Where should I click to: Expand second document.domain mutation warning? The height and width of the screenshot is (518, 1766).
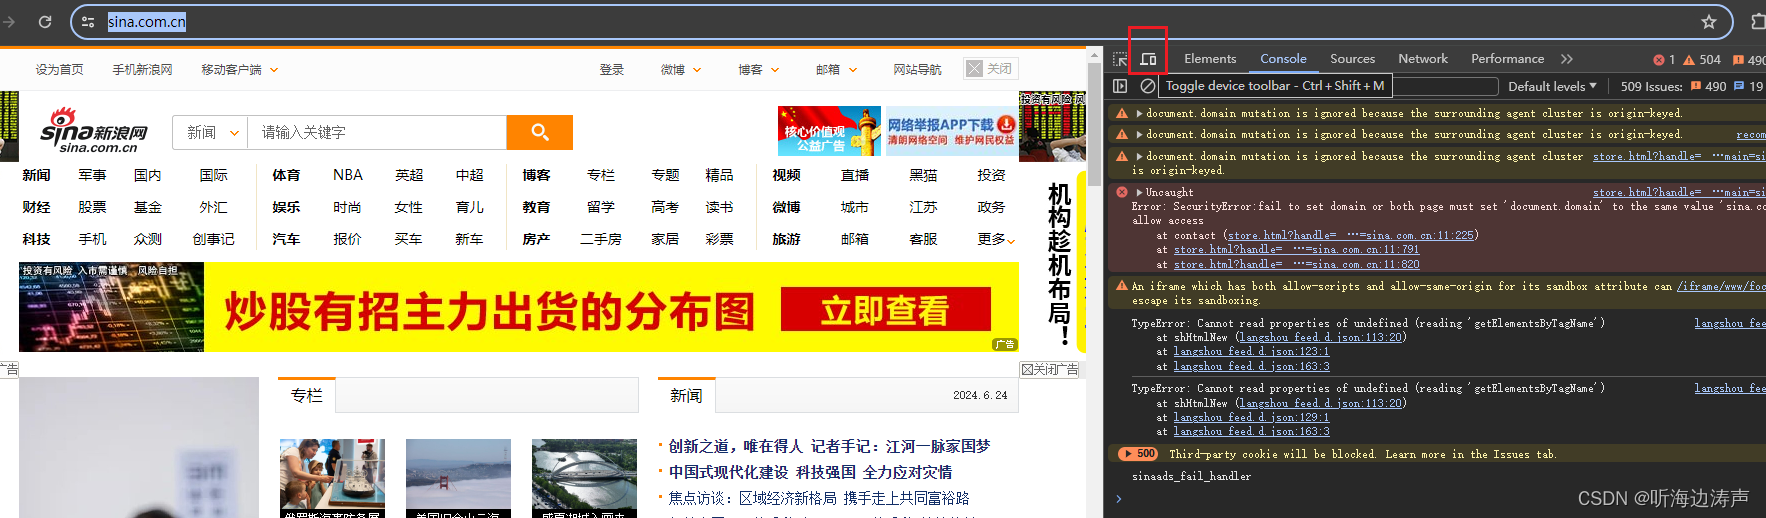click(1139, 135)
